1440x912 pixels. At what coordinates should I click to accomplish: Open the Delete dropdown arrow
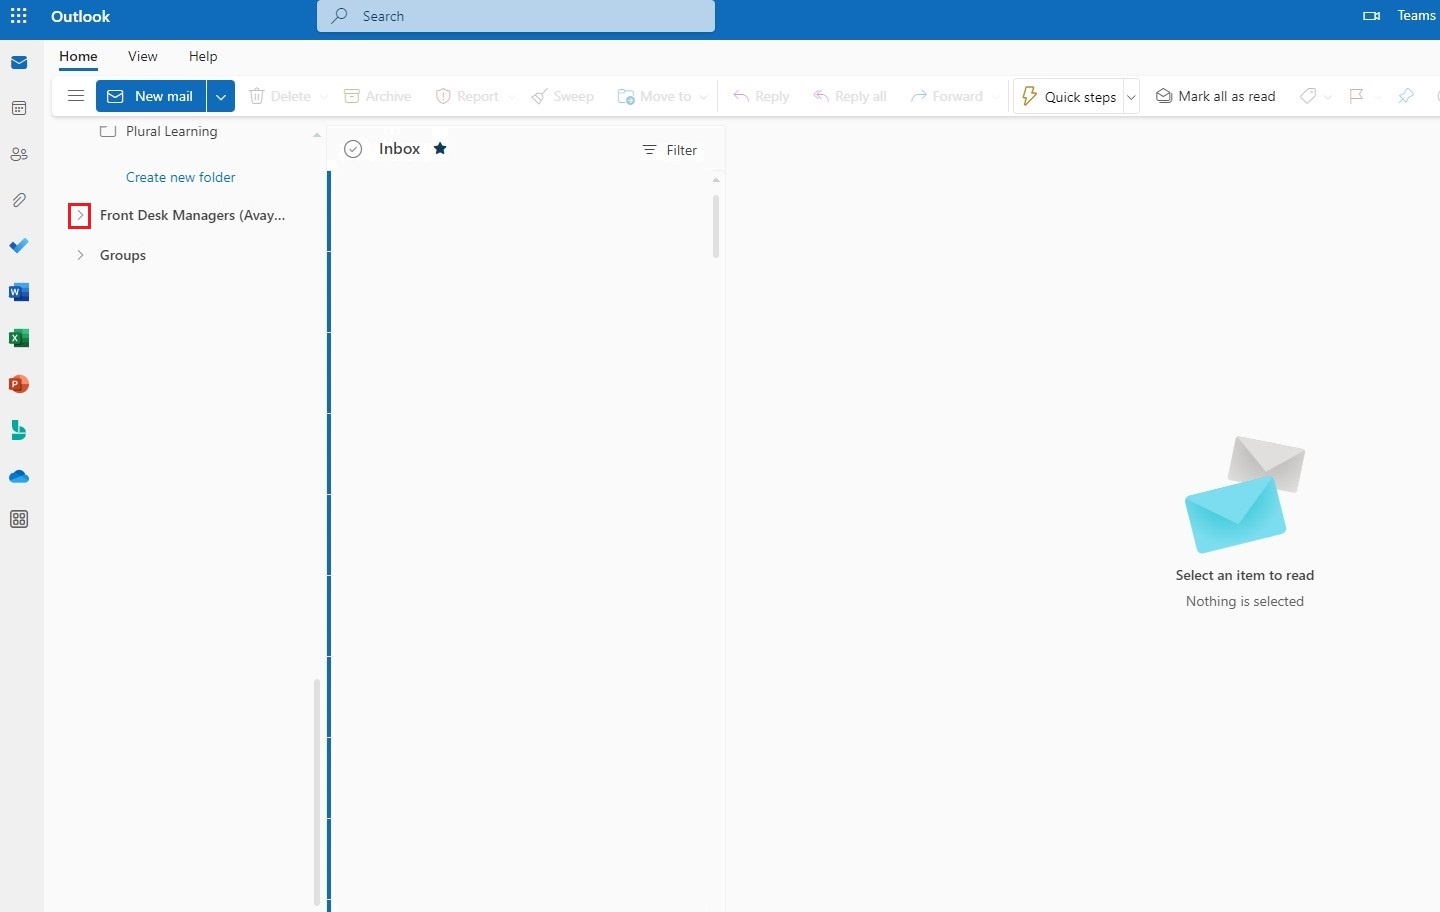324,97
